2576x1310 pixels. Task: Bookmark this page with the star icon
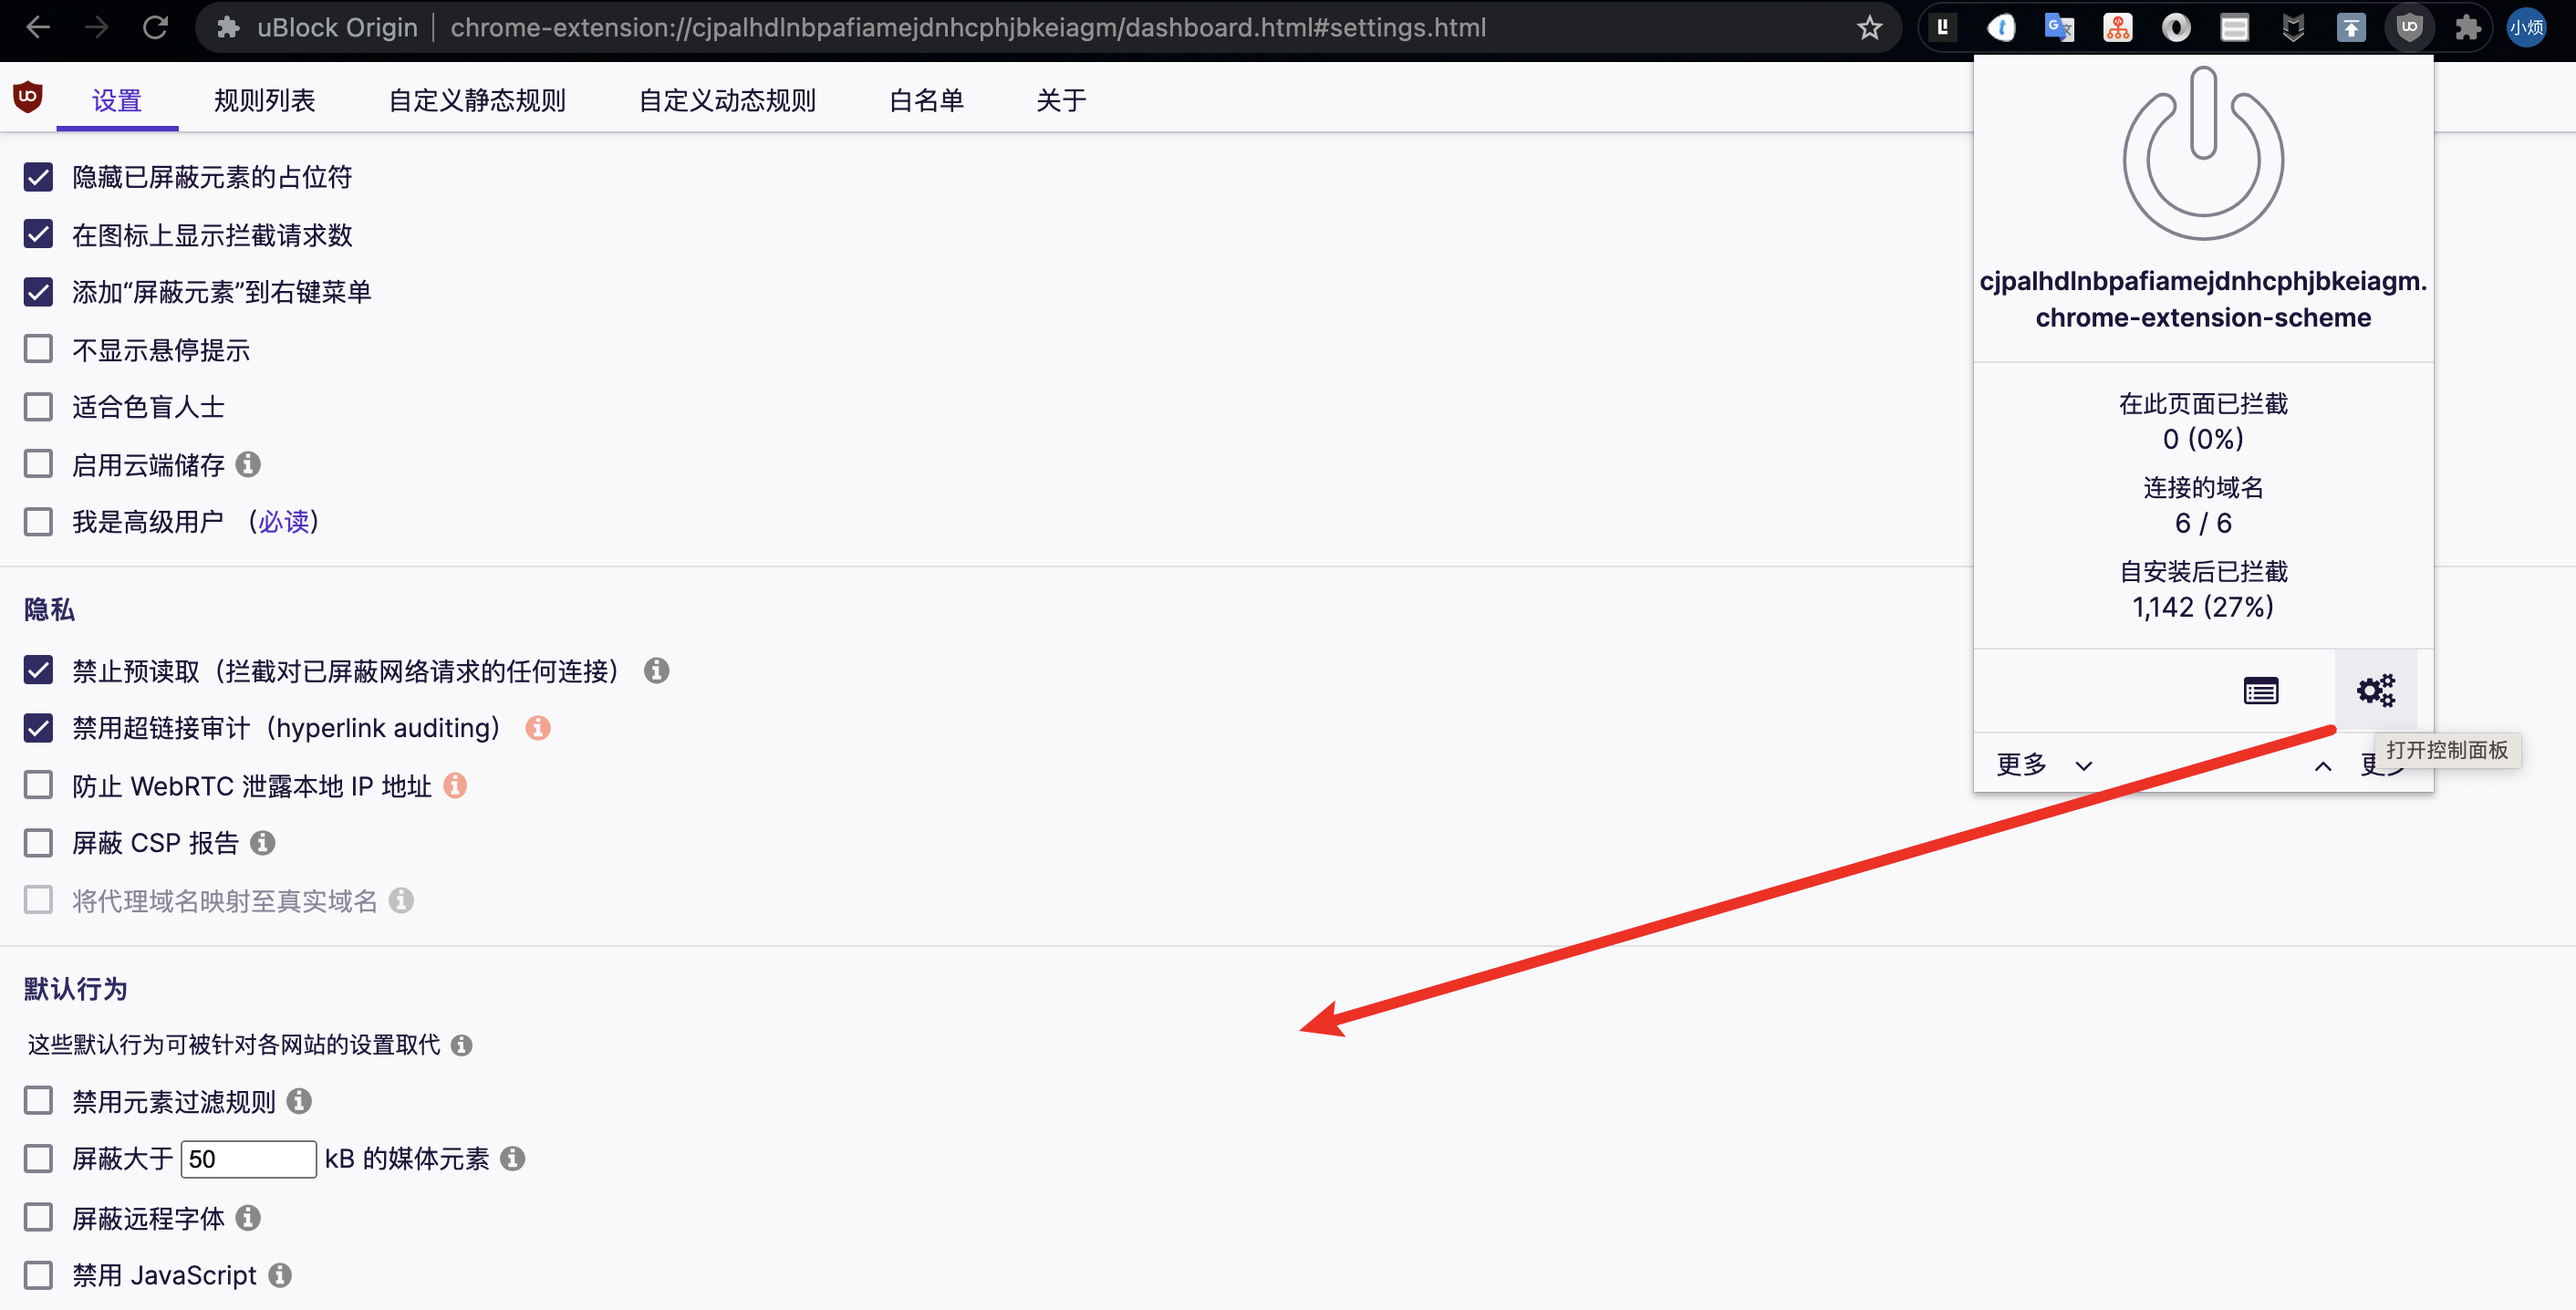(1869, 27)
